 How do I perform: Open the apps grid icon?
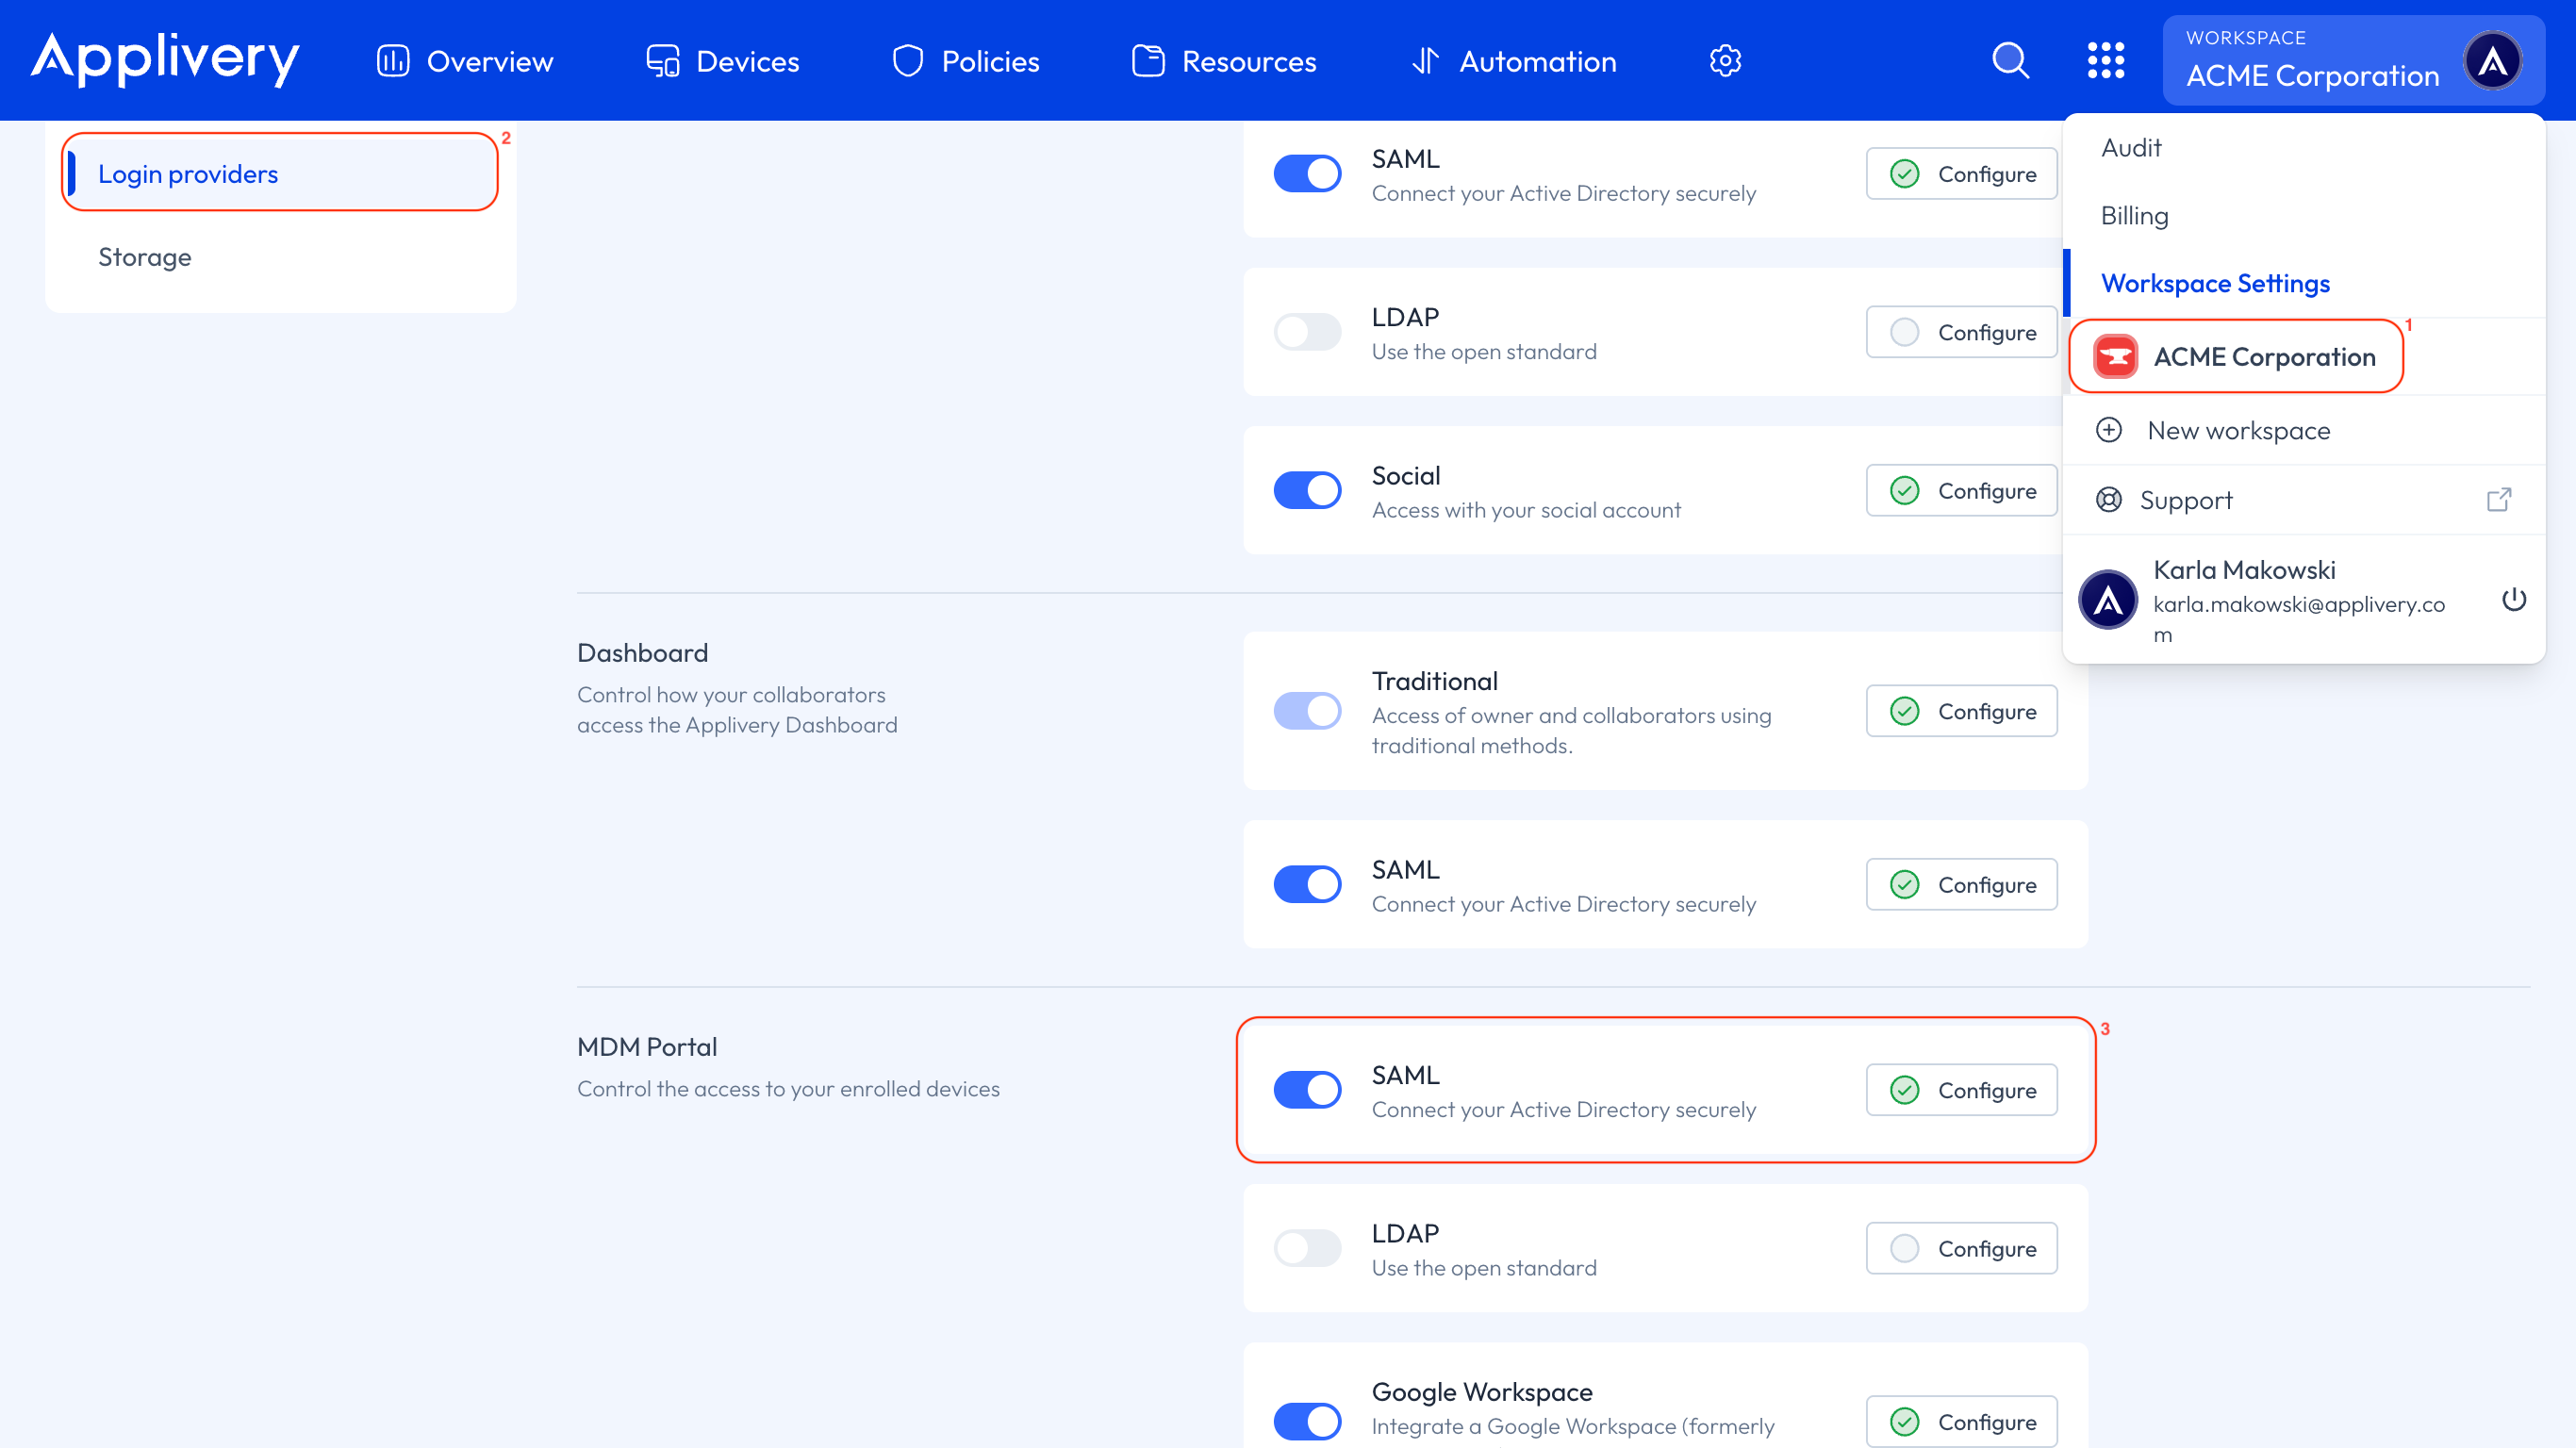tap(2107, 60)
